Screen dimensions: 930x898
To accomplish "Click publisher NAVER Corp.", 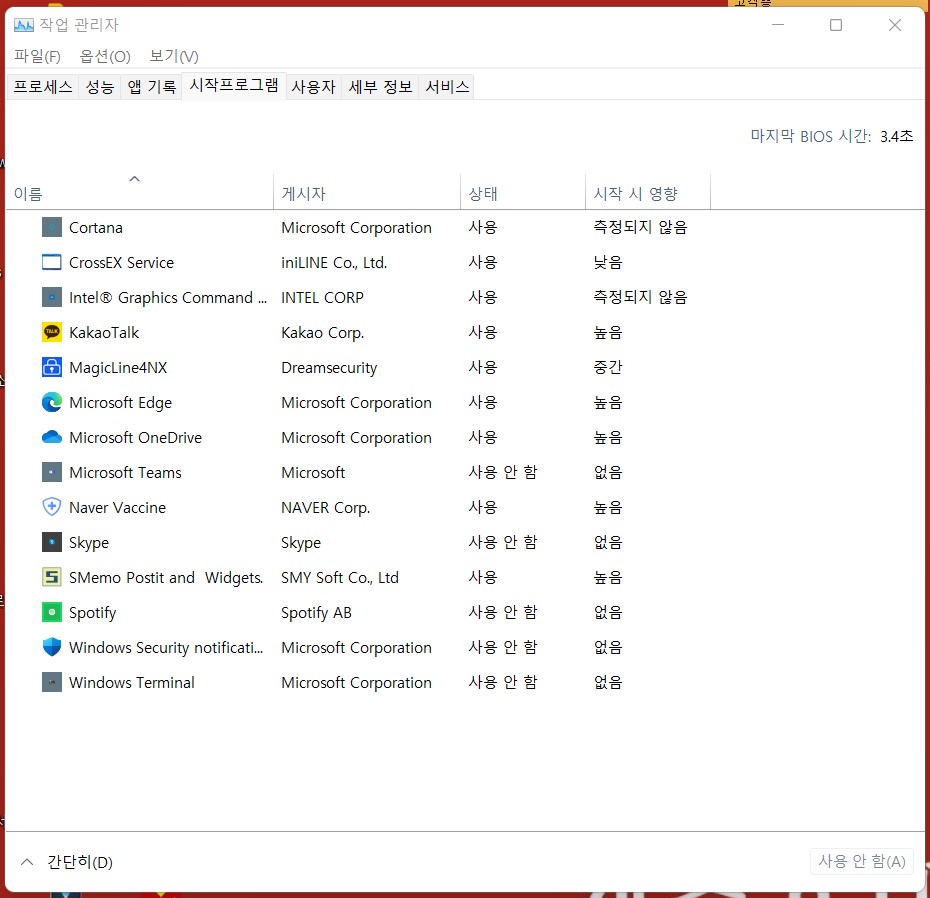I will [326, 508].
